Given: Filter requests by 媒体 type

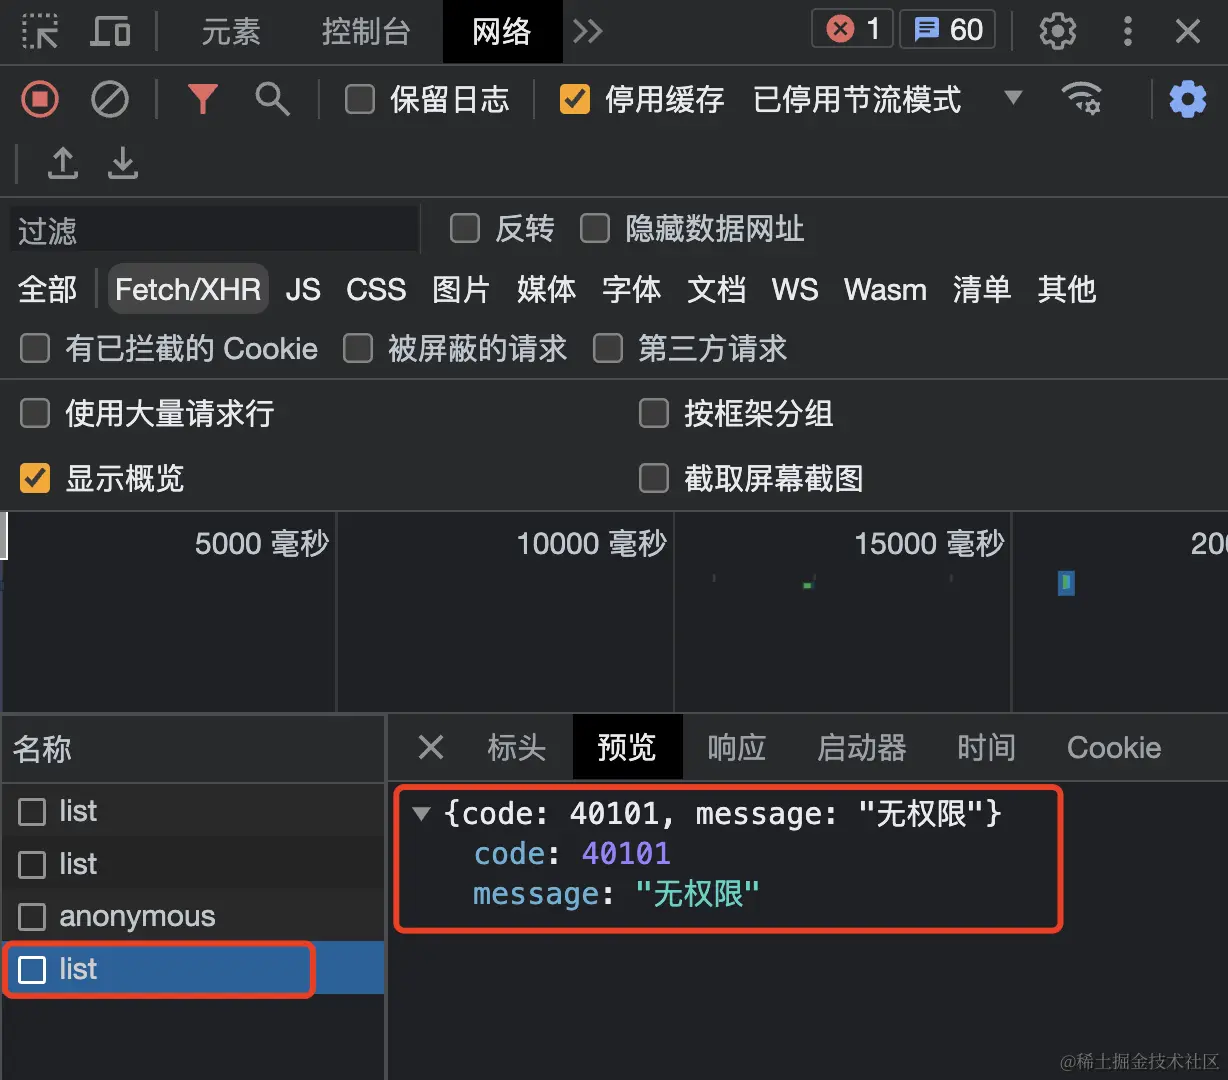Looking at the screenshot, I should (546, 289).
